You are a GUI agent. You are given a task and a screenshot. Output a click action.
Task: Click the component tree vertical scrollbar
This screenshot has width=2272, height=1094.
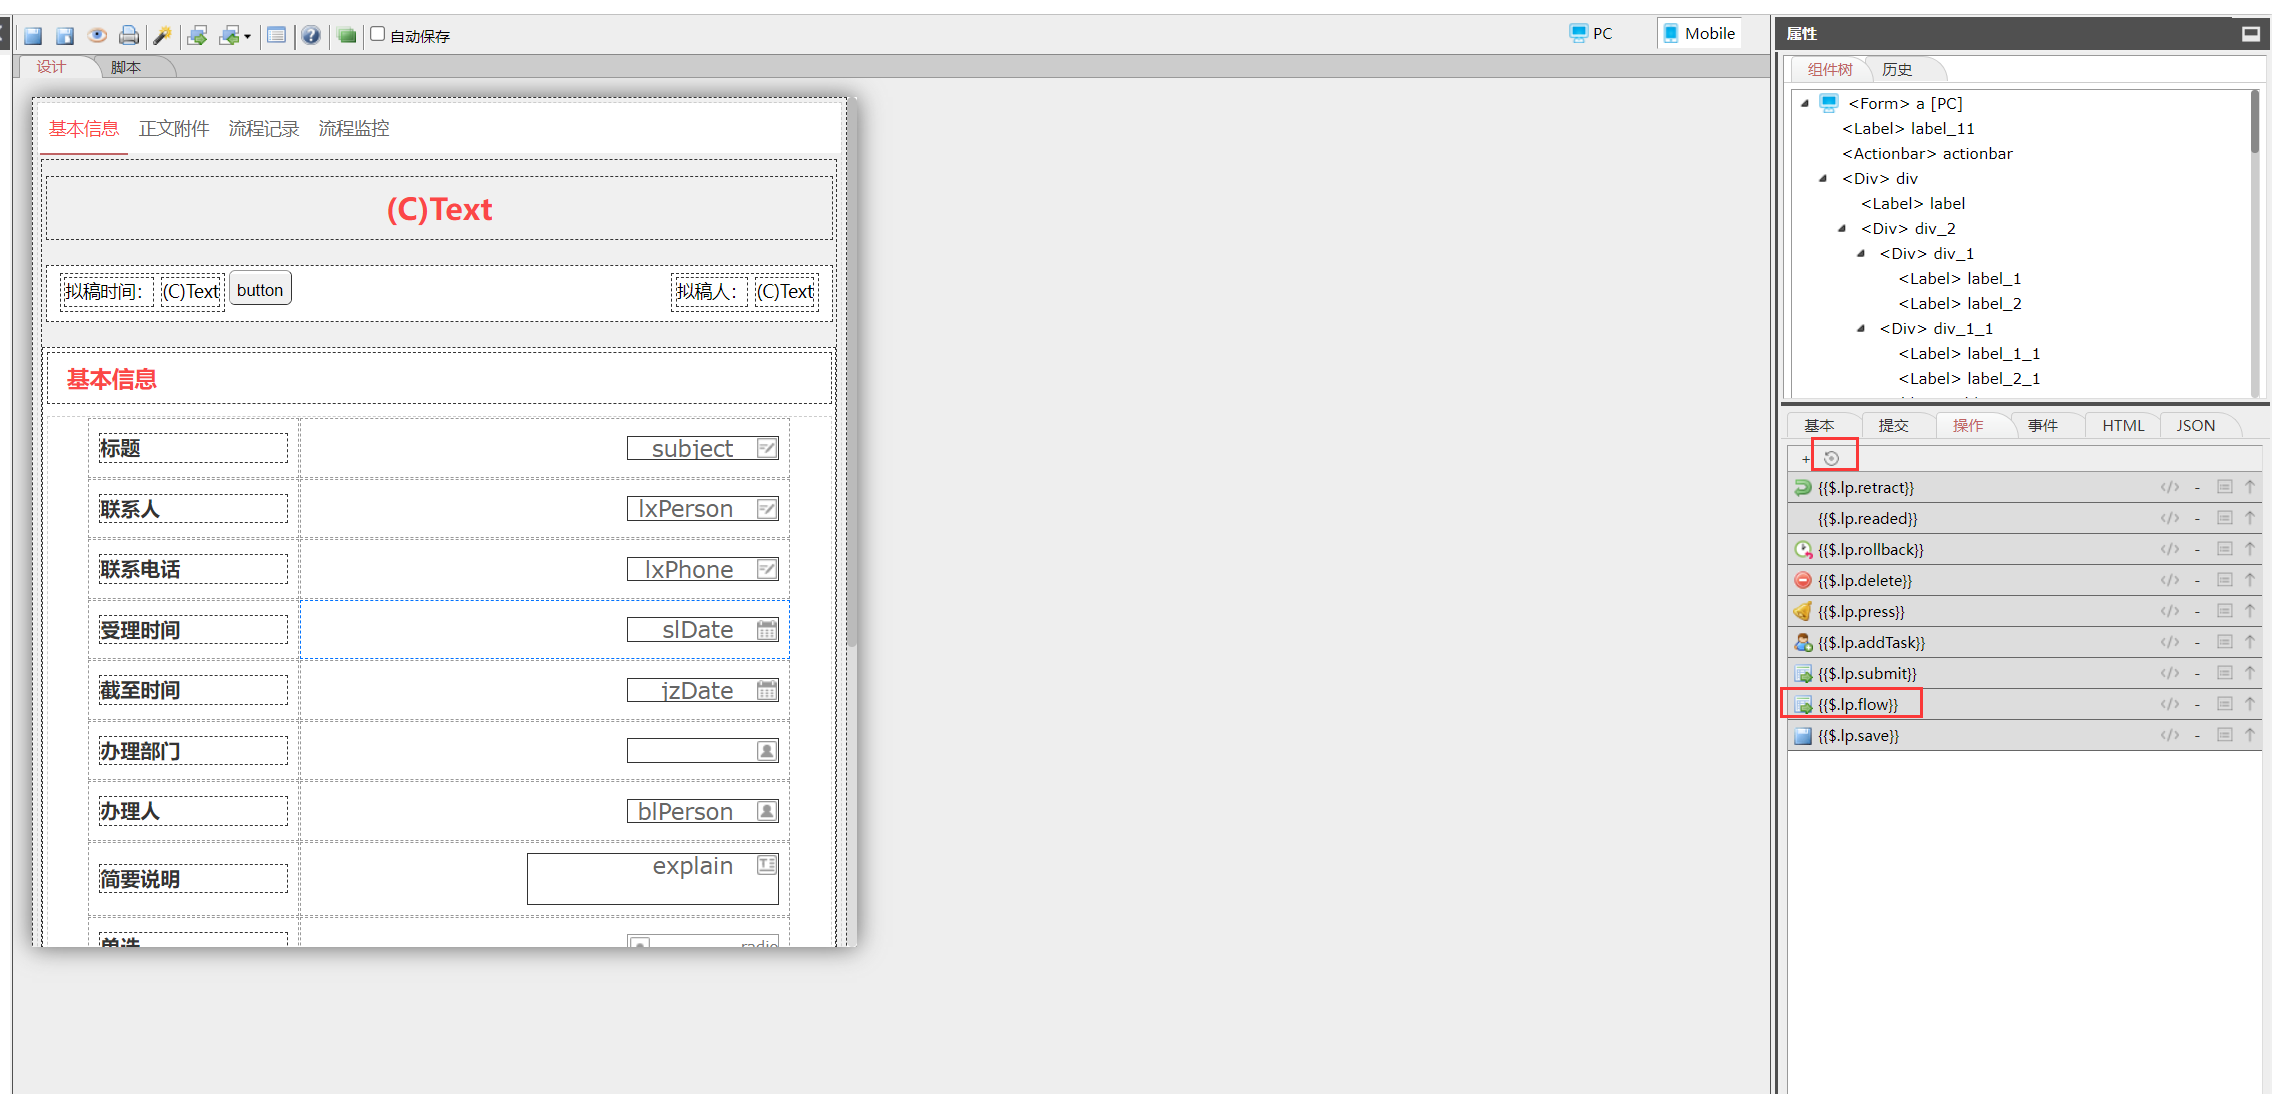pyautogui.click(x=2254, y=122)
